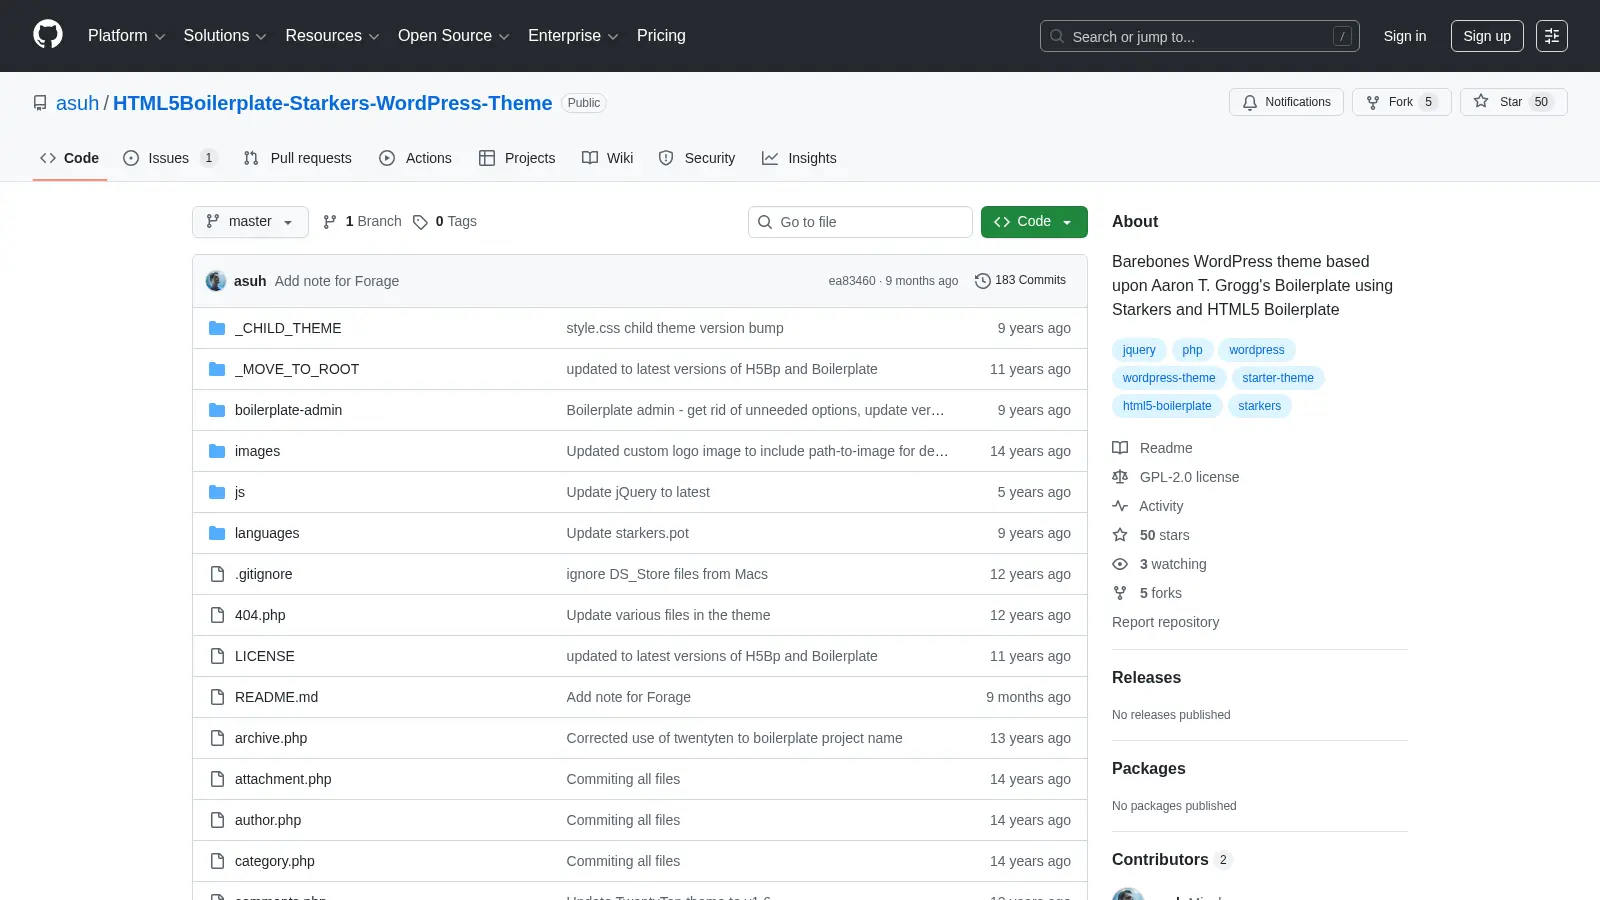The width and height of the screenshot is (1600, 900).
Task: Switch to the Pull requests tab
Action: (x=298, y=158)
